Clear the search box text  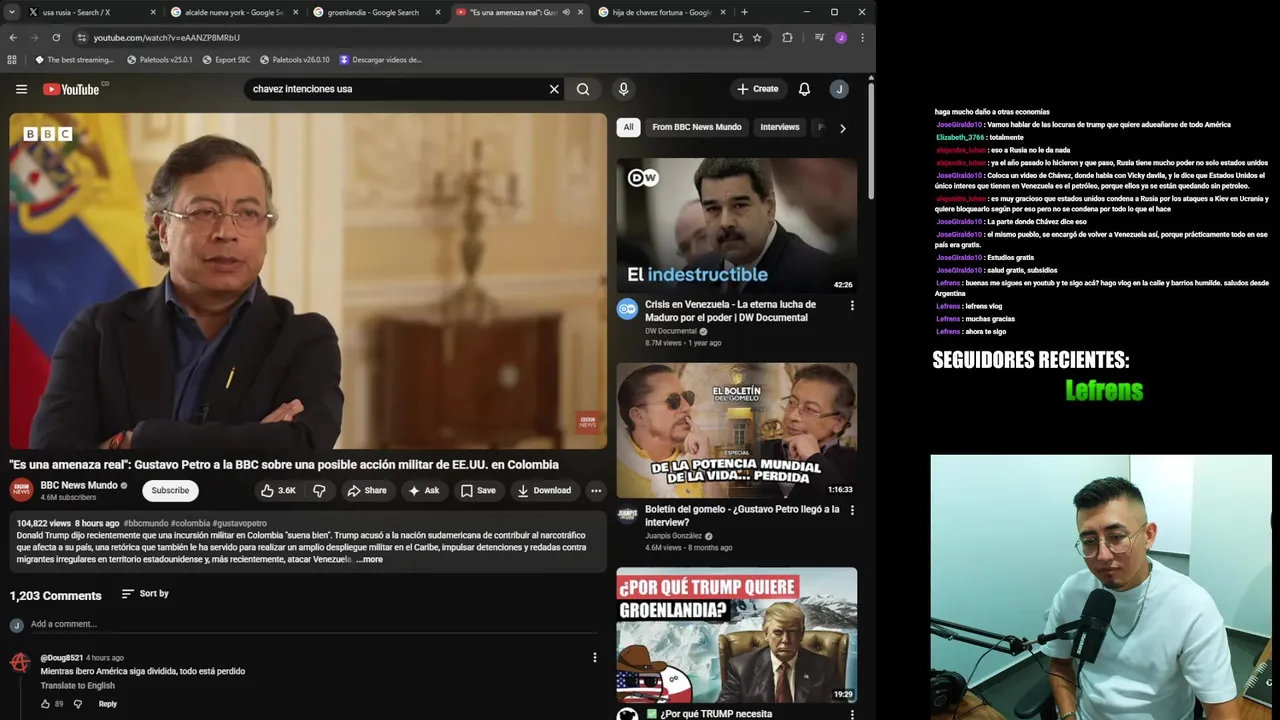[554, 89]
